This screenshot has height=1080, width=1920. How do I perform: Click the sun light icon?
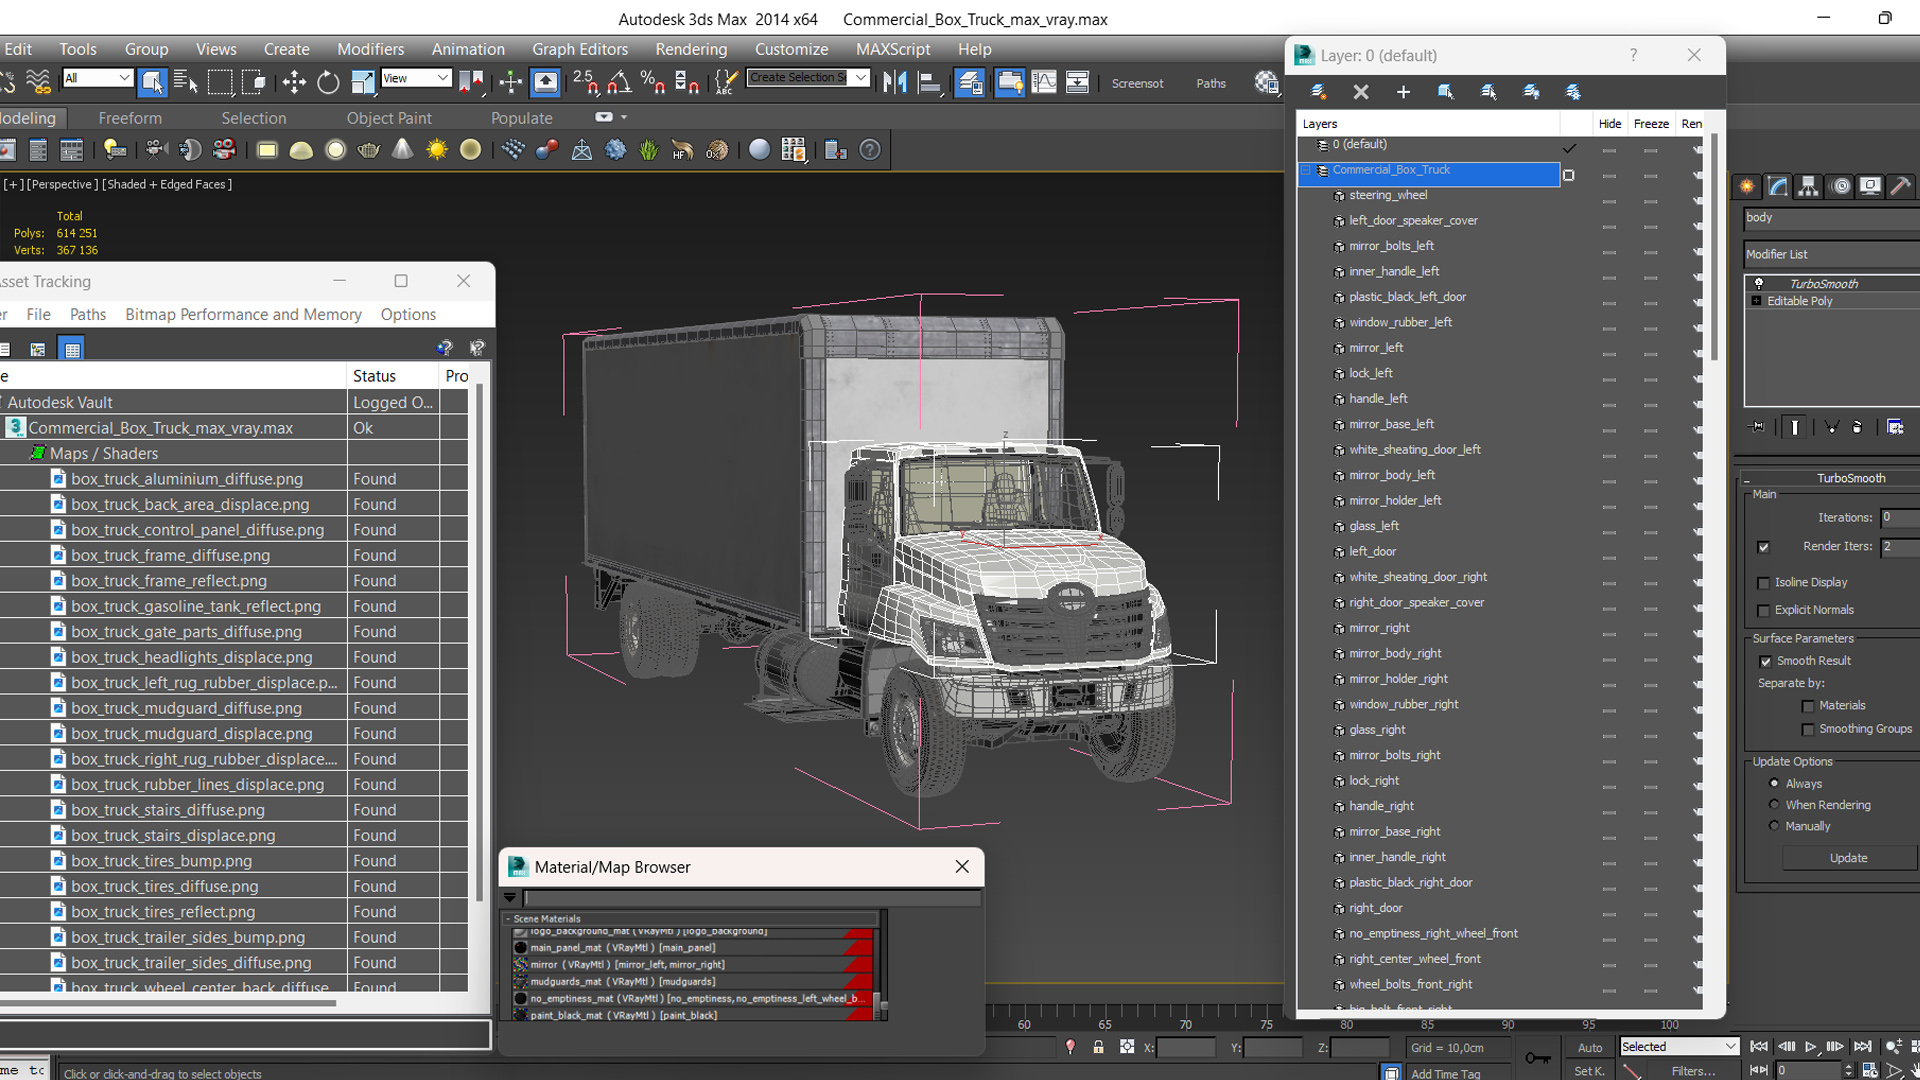point(437,150)
